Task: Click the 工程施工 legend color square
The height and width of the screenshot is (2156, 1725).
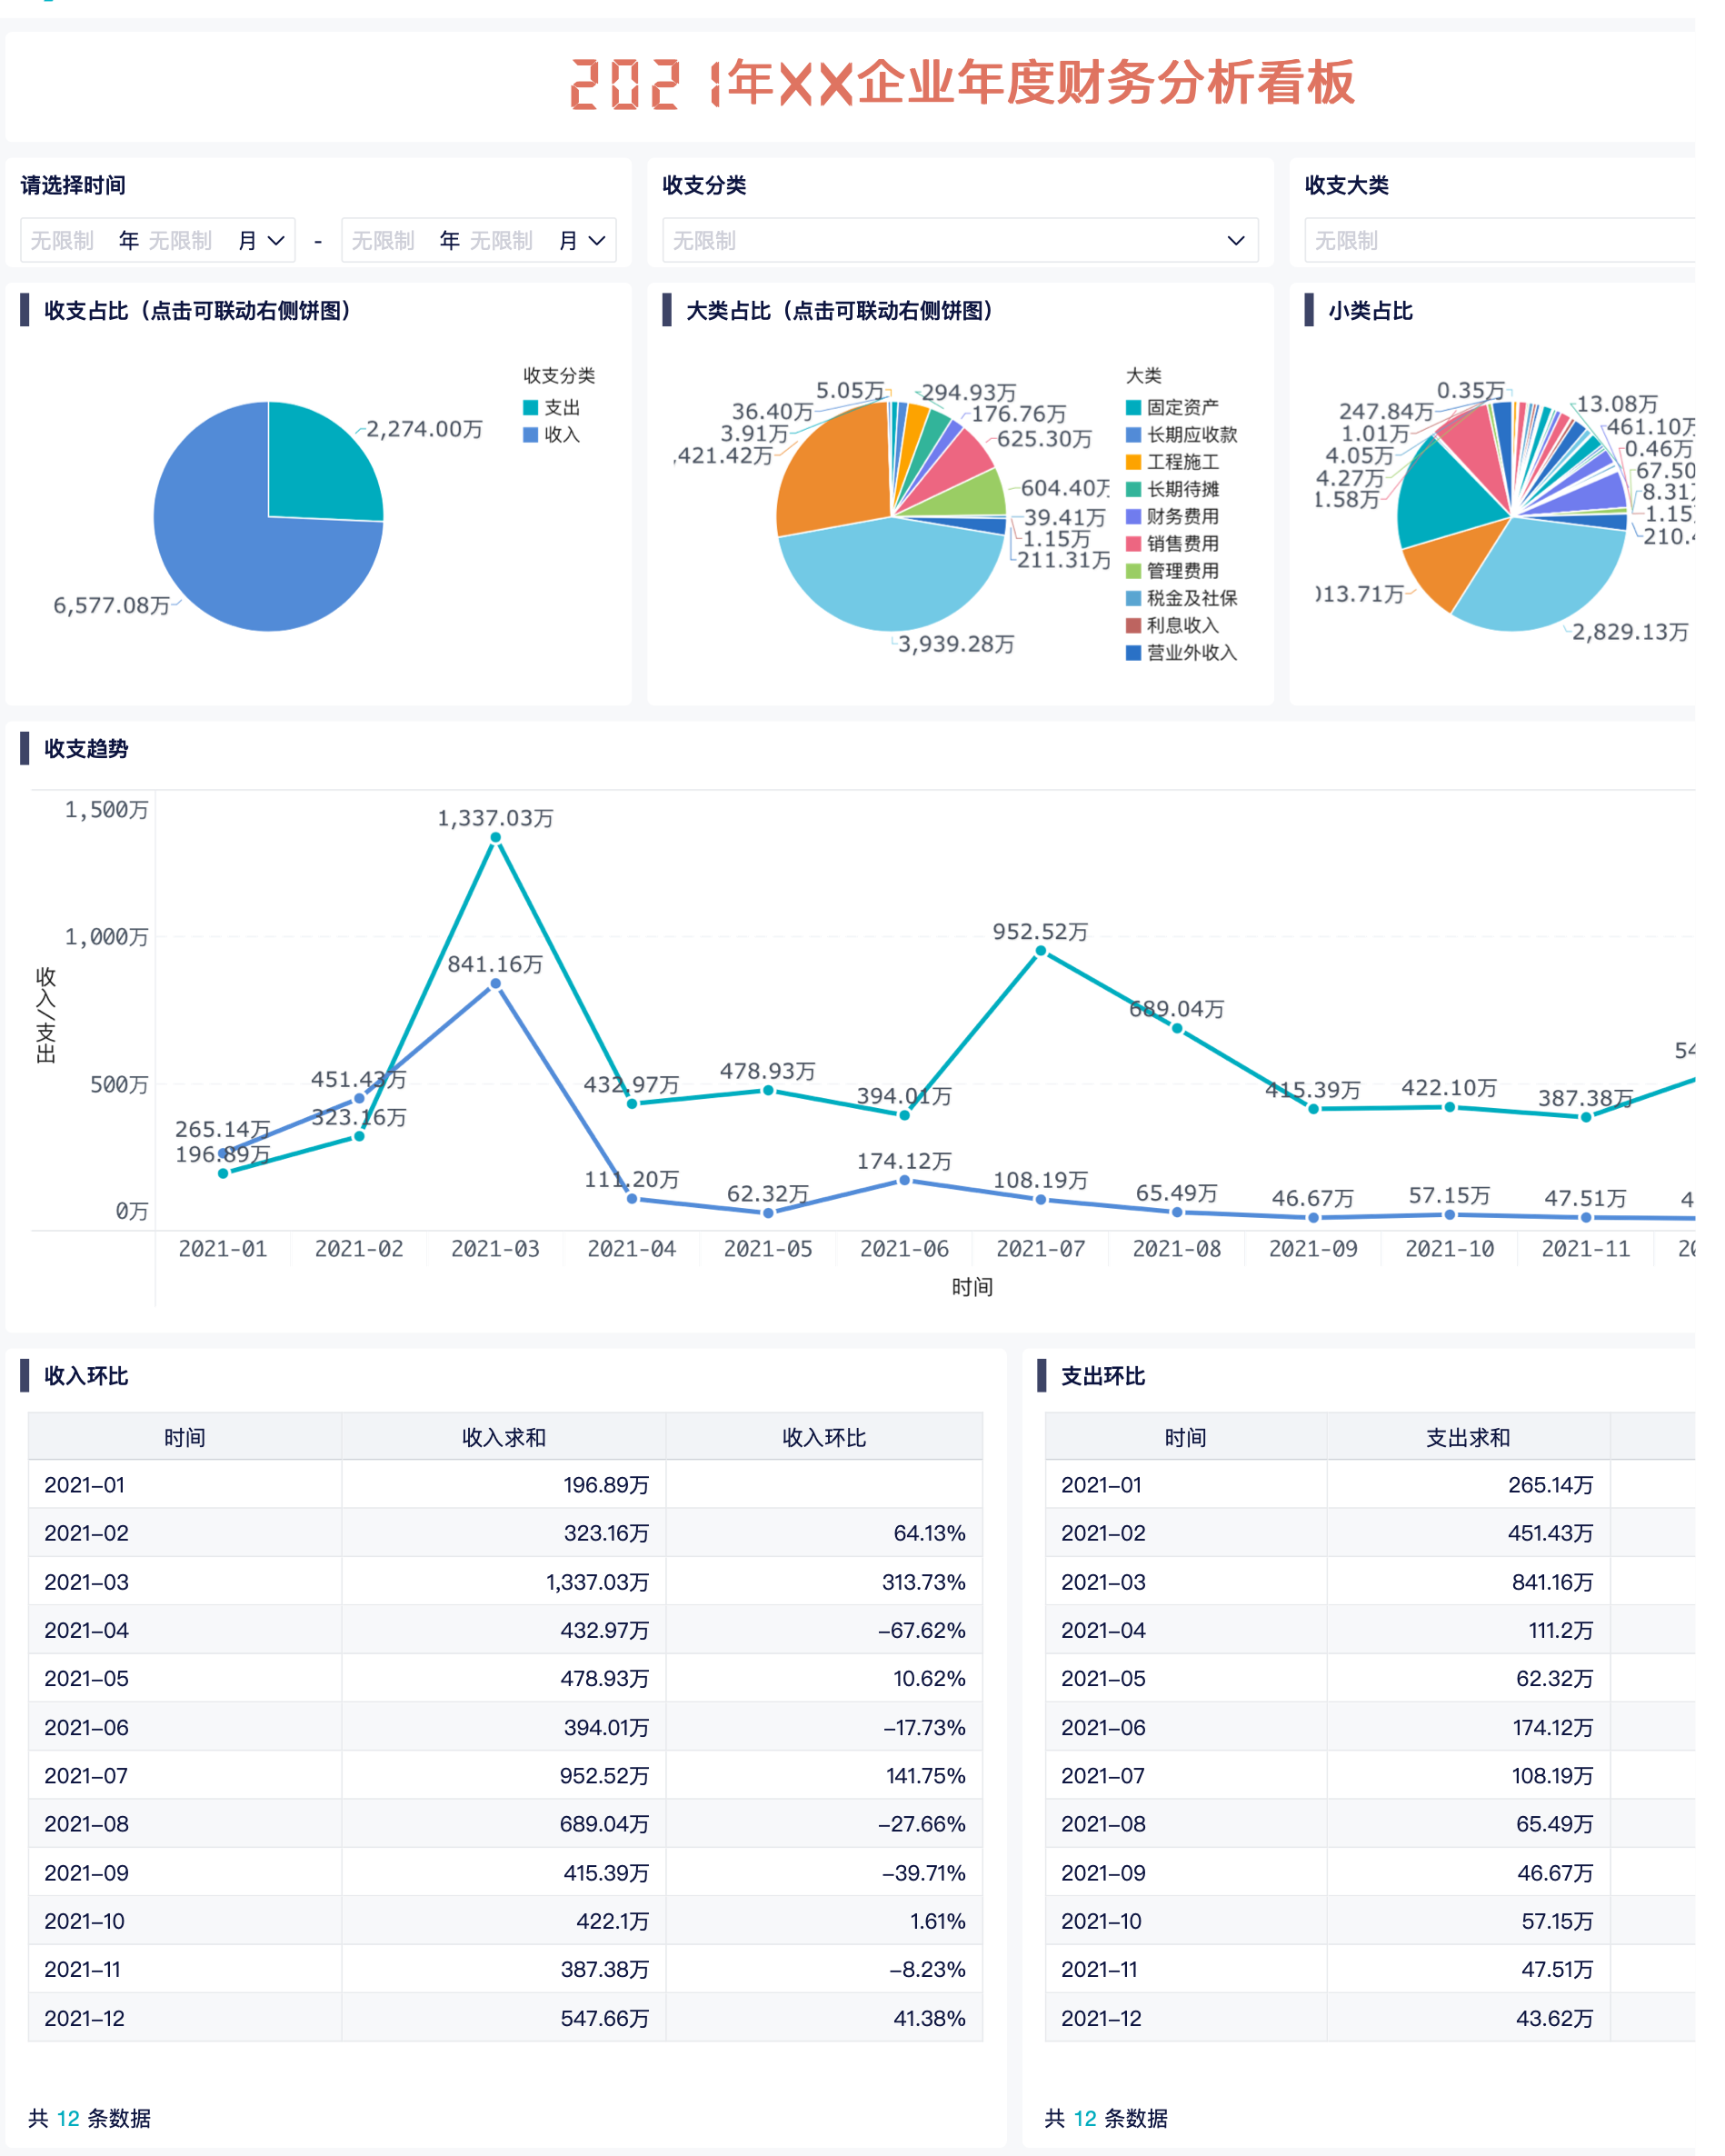Action: 1133,462
